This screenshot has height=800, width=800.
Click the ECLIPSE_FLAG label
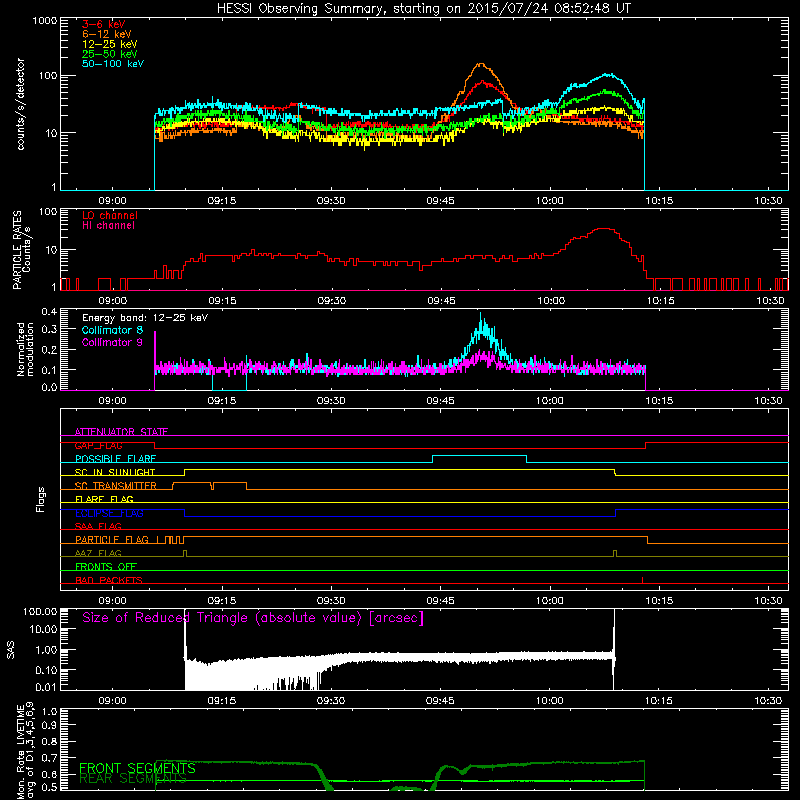click(109, 513)
